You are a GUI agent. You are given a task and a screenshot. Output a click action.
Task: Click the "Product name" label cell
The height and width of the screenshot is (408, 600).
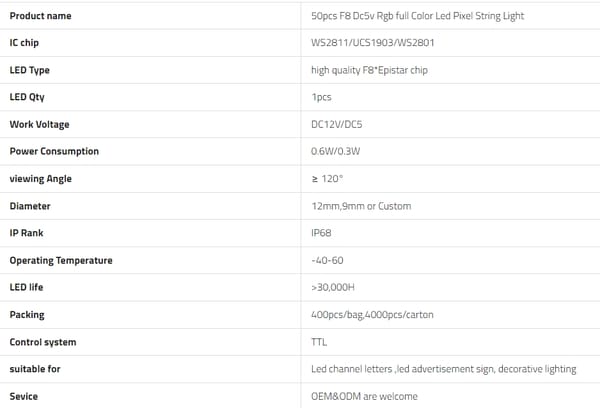pos(41,16)
